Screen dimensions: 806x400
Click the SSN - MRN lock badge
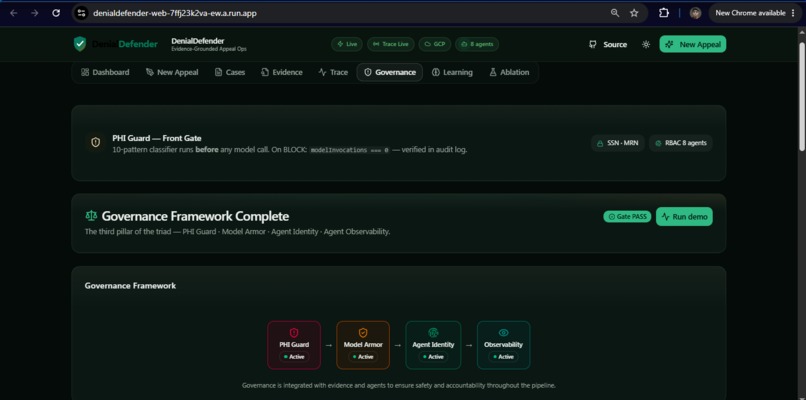(x=618, y=143)
